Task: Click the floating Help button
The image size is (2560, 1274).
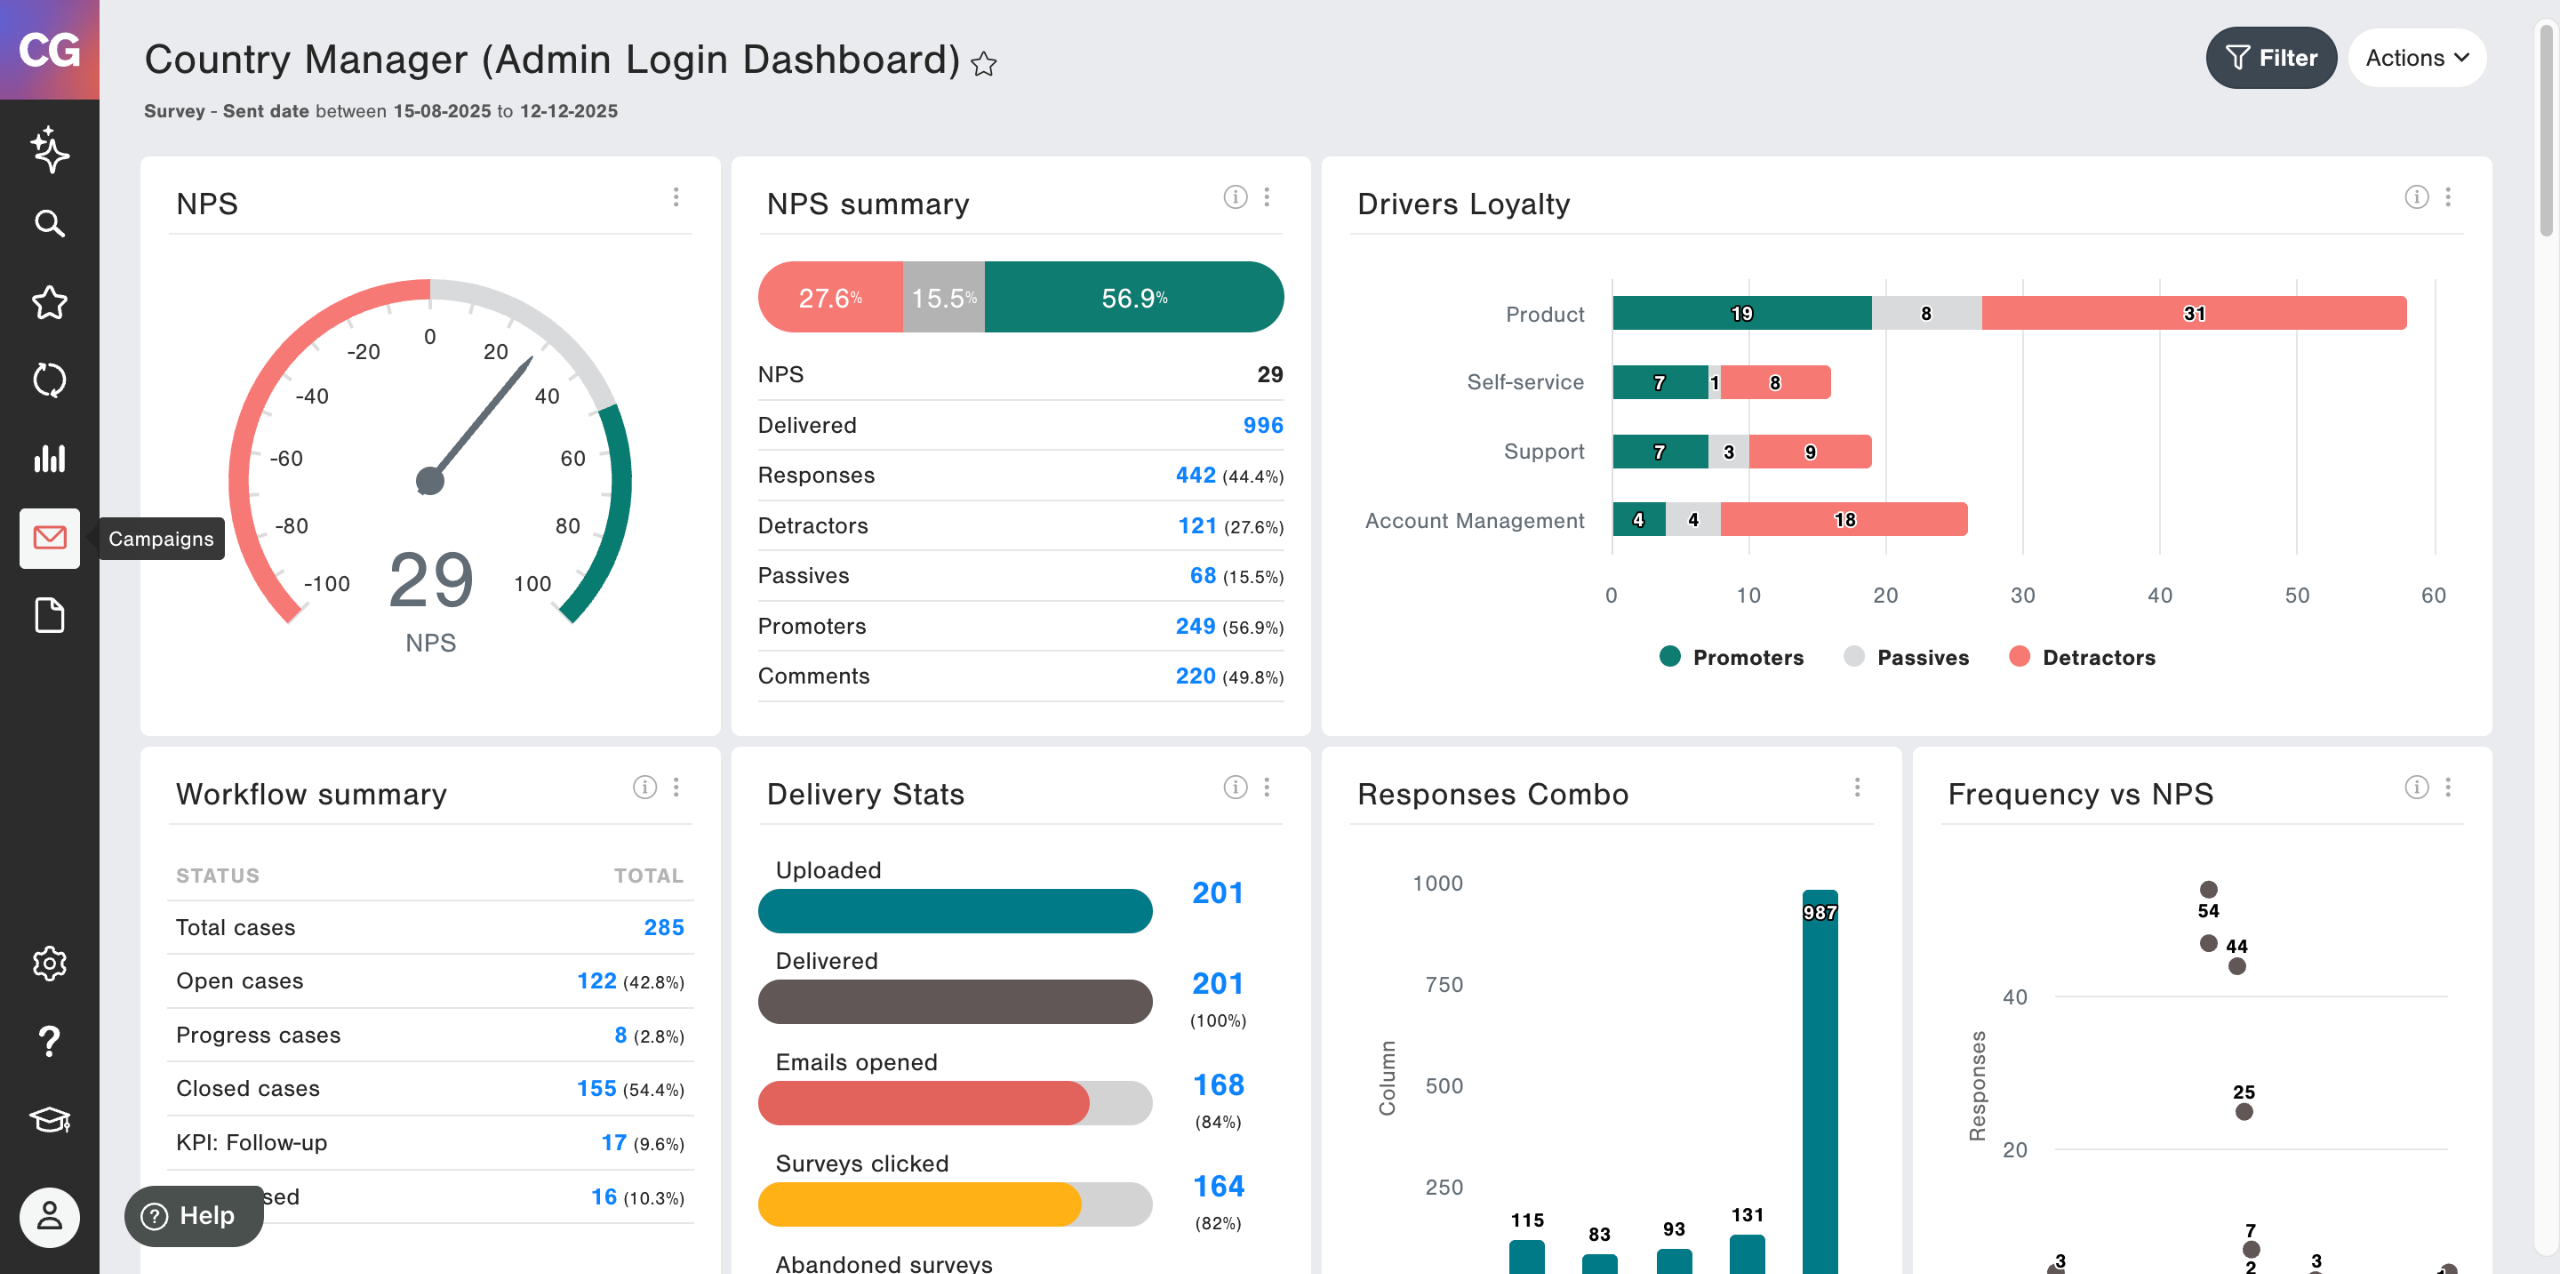Action: click(193, 1215)
